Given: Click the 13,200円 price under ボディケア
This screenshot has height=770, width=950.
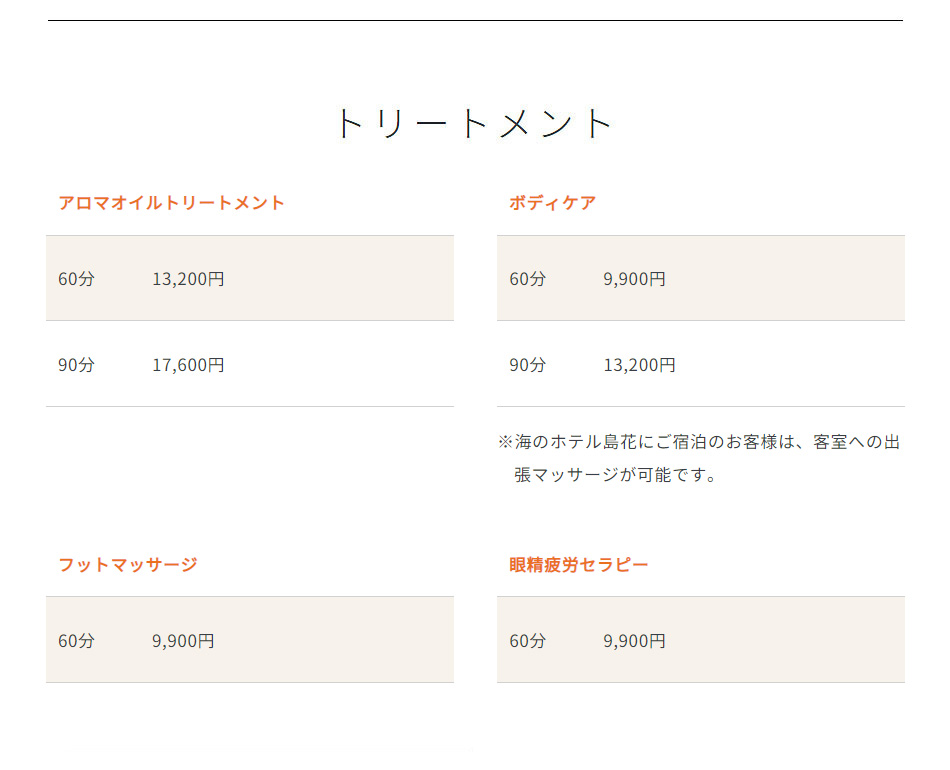Looking at the screenshot, I should pyautogui.click(x=639, y=365).
